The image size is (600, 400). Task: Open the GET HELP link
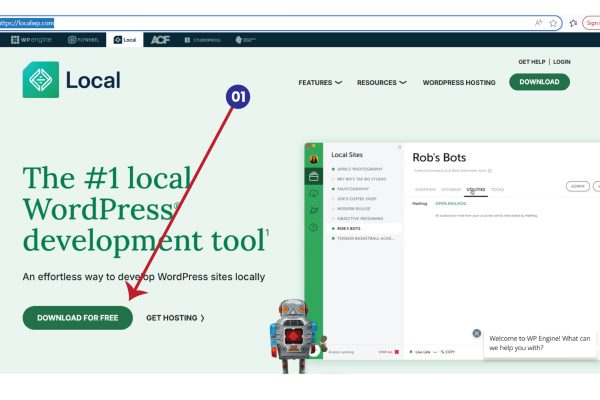tap(532, 62)
